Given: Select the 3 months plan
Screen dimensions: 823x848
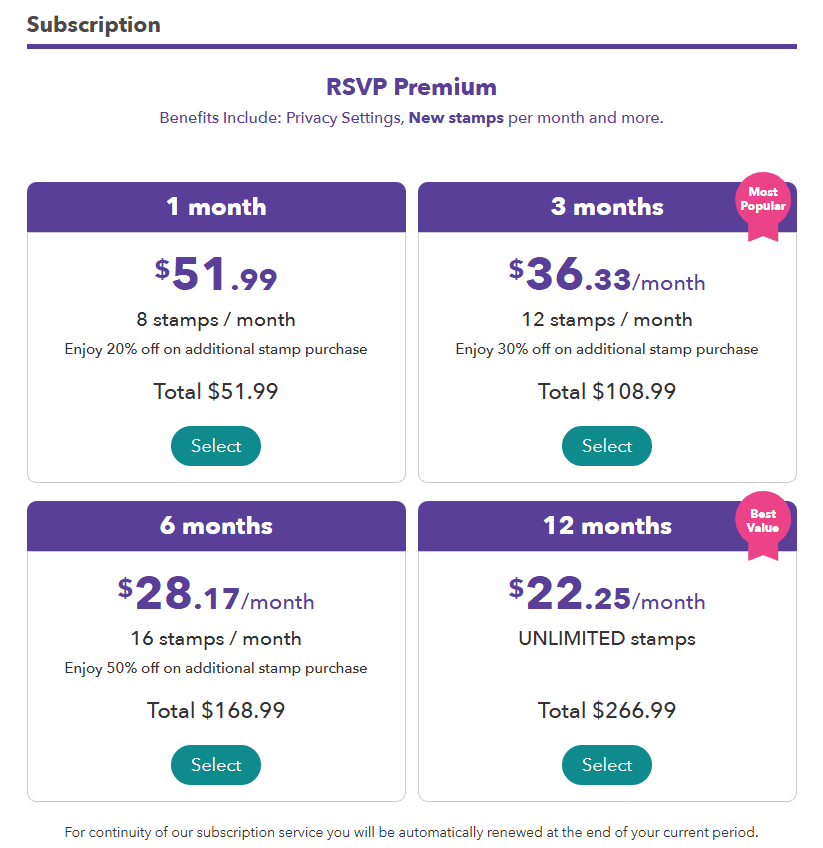Looking at the screenshot, I should click(606, 445).
